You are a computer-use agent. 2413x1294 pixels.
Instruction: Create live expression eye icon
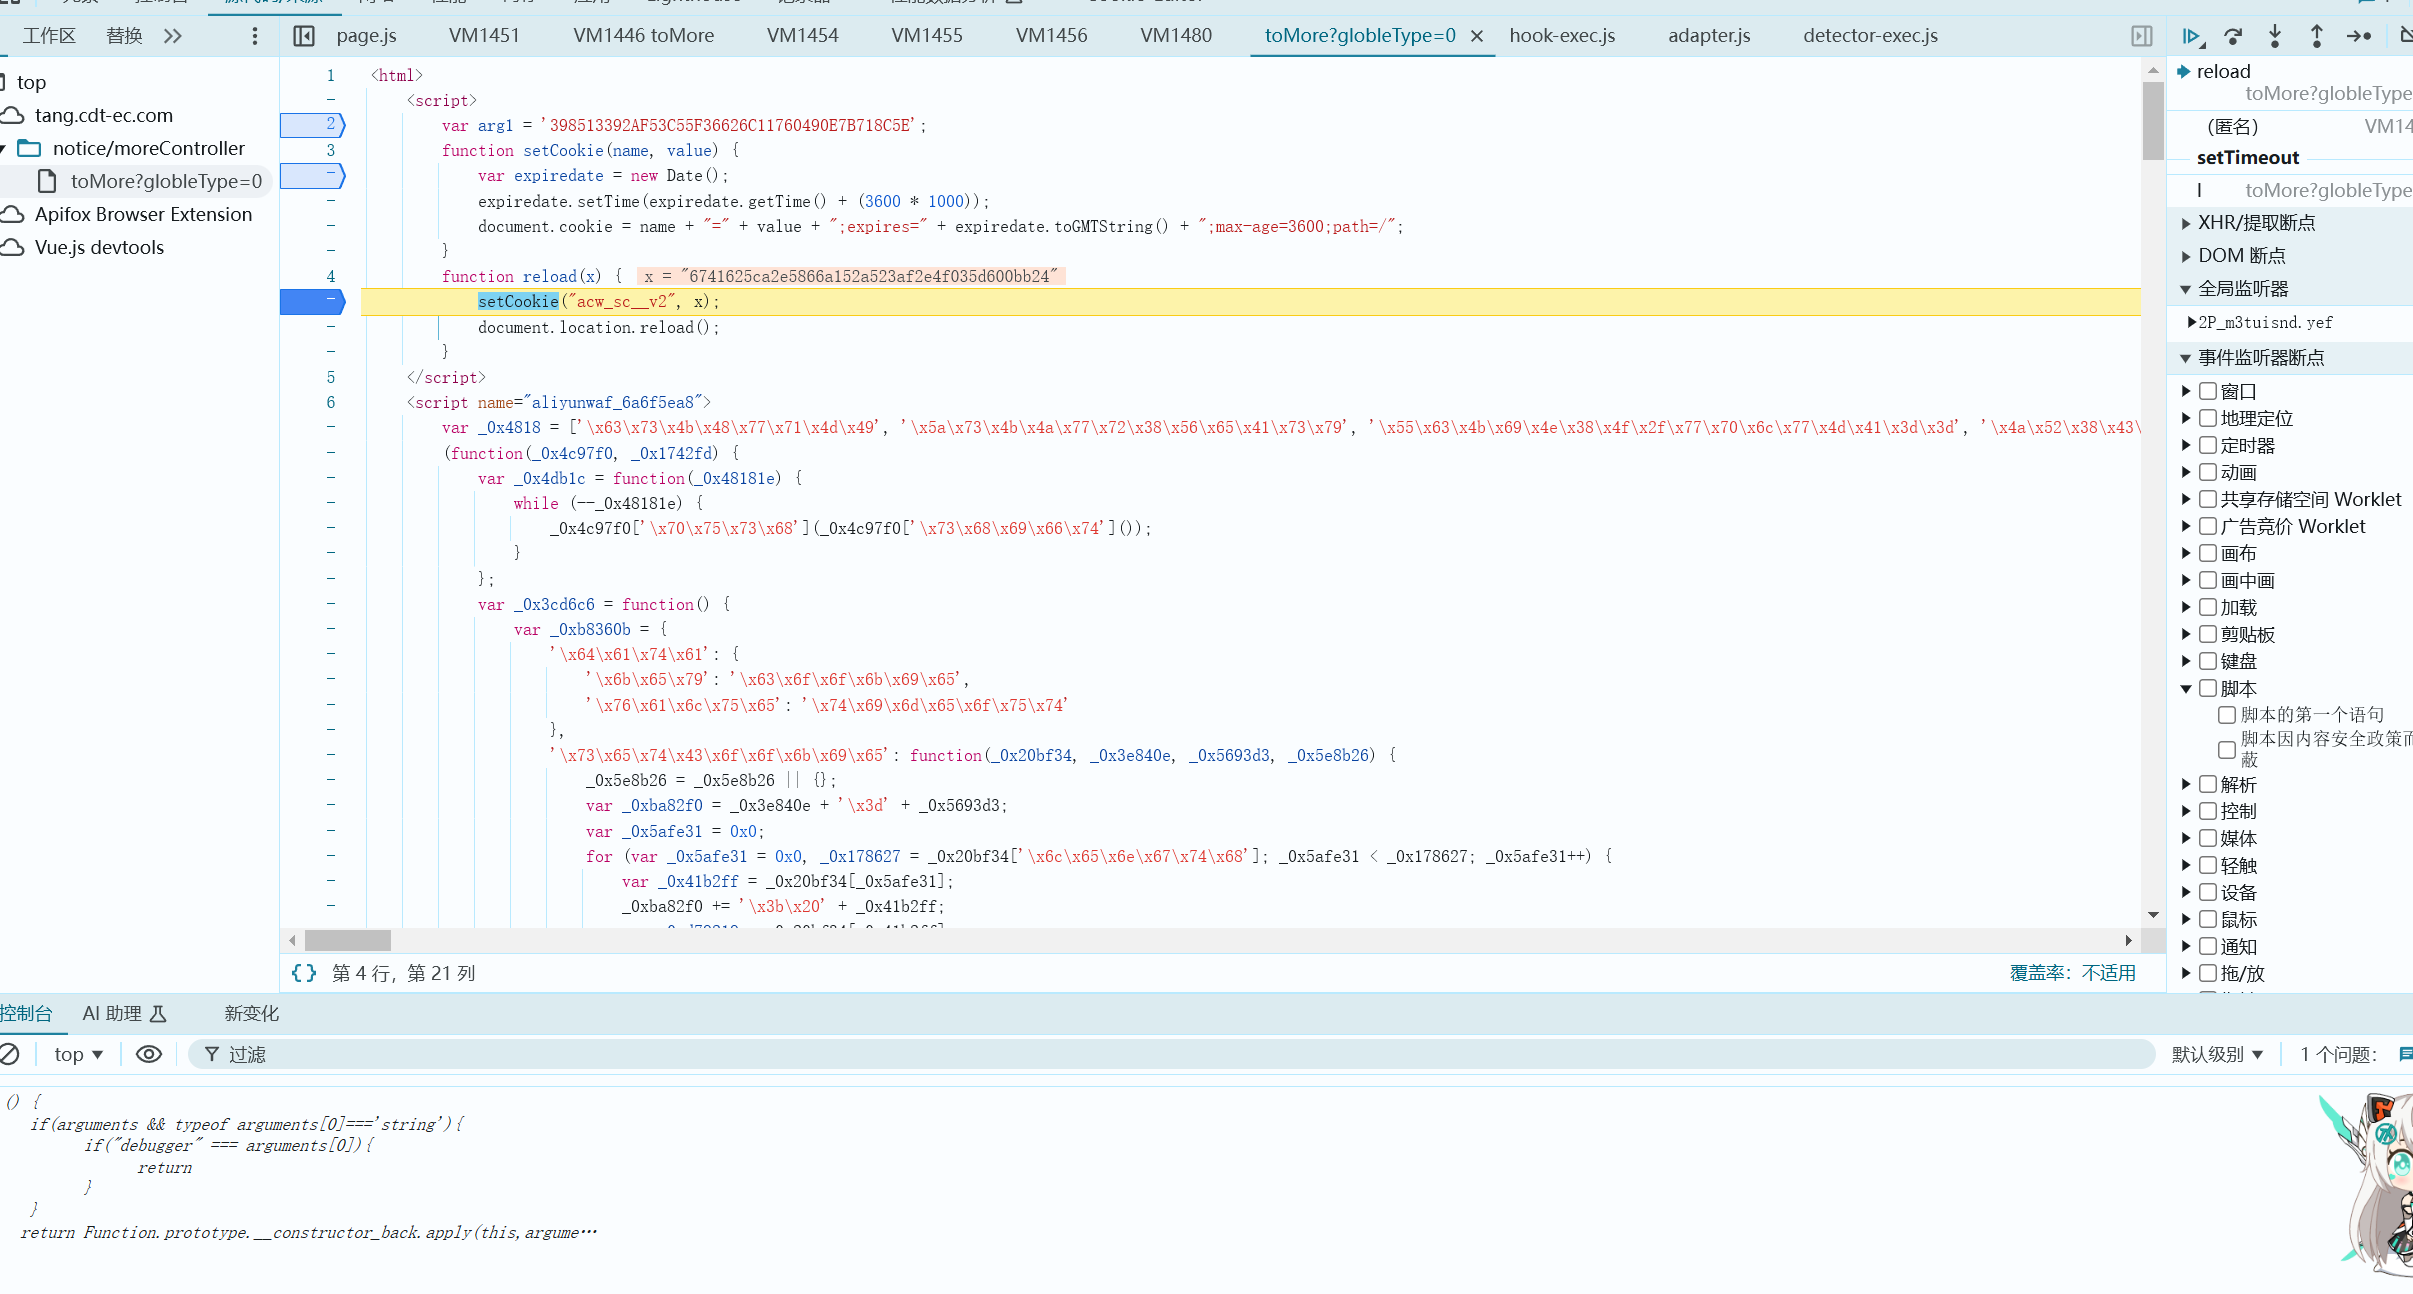149,1054
